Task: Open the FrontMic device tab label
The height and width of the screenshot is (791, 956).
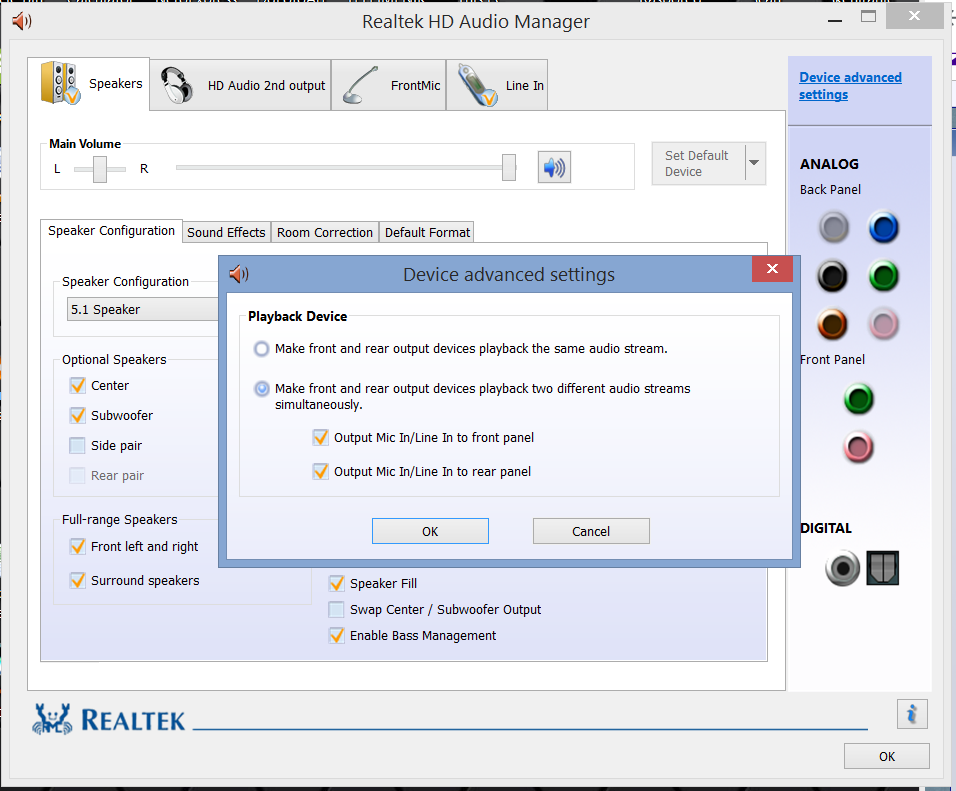Action: [x=415, y=86]
